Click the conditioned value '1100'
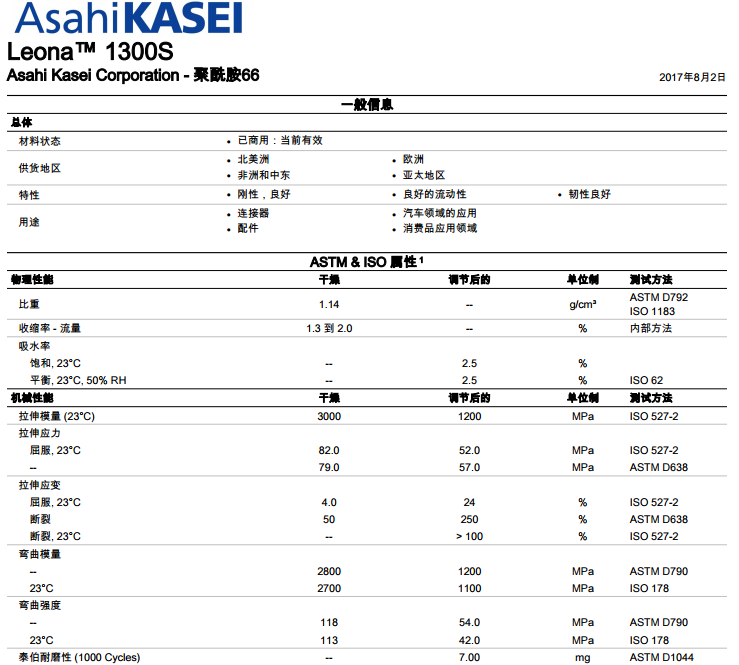The height and width of the screenshot is (665, 739). (x=469, y=588)
